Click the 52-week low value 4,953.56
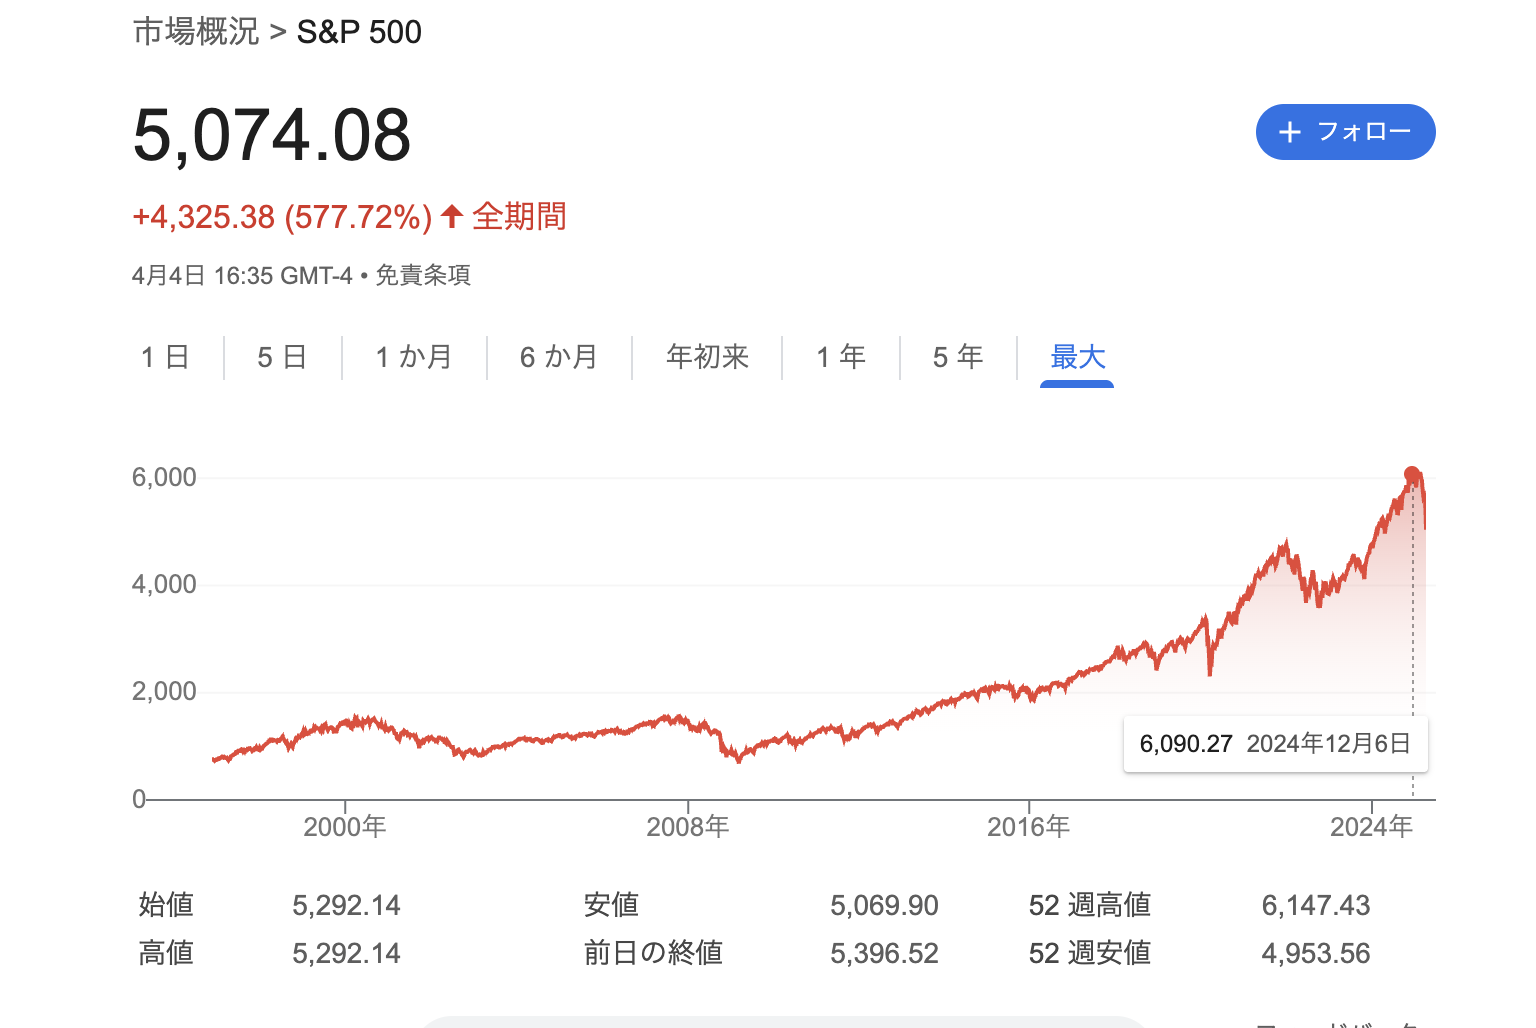Viewport: 1536px width, 1028px height. click(1316, 954)
